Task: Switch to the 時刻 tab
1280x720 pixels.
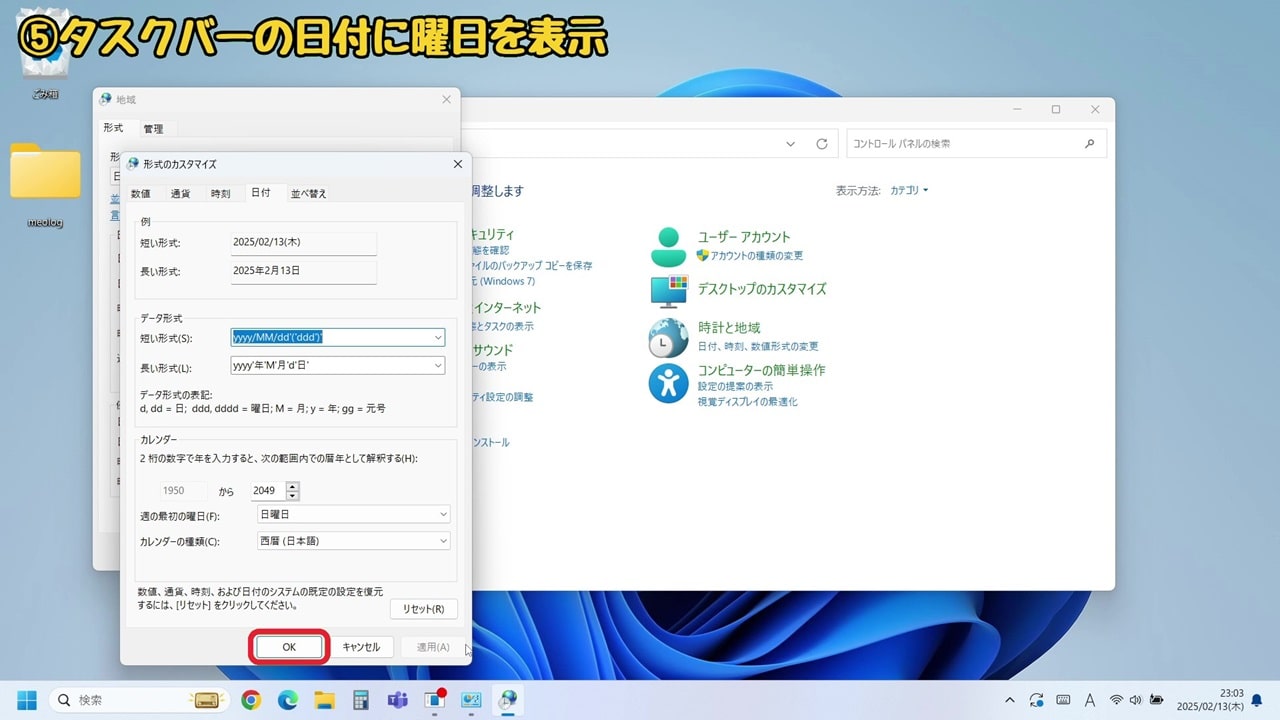Action: coord(221,194)
